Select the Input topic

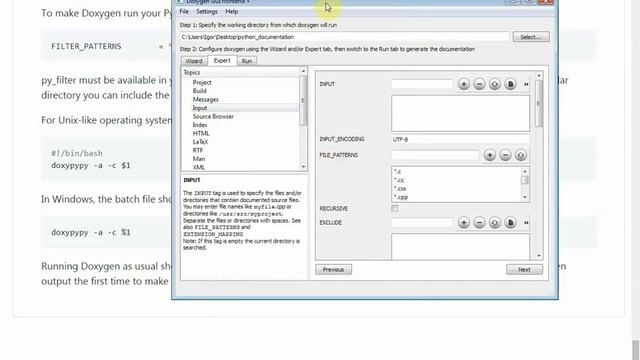pos(200,108)
